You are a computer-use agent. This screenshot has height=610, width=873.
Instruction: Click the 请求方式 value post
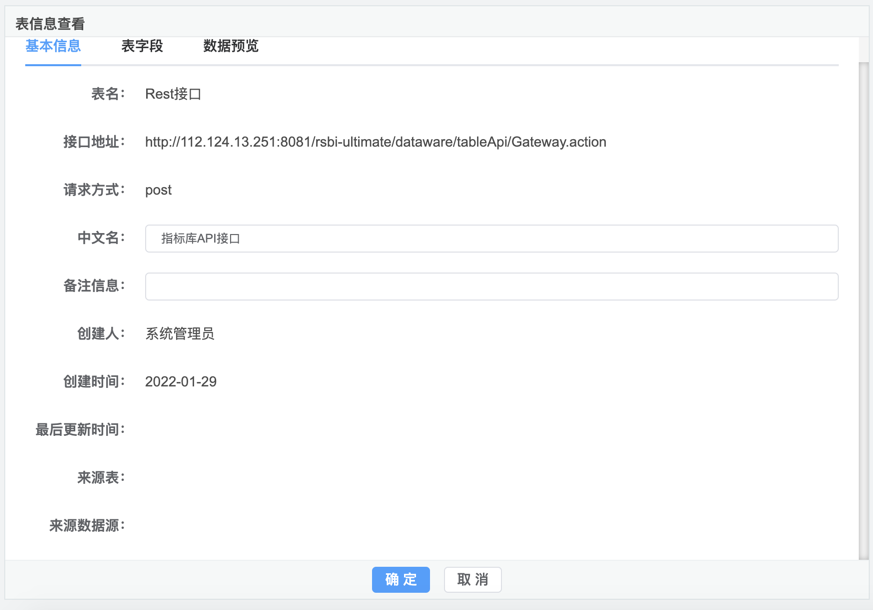coord(158,190)
